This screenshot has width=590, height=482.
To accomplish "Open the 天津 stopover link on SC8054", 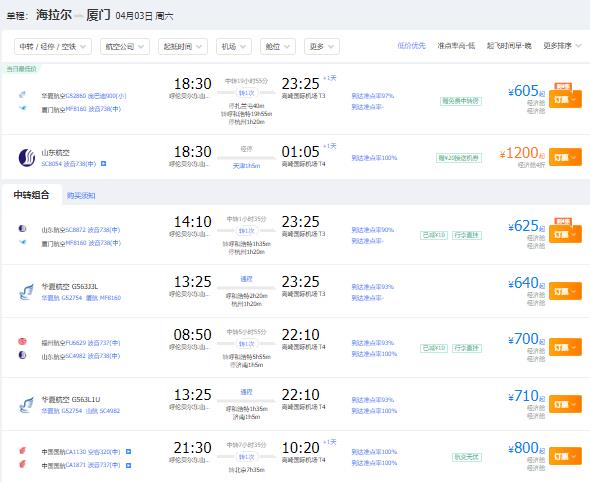I will pos(246,166).
